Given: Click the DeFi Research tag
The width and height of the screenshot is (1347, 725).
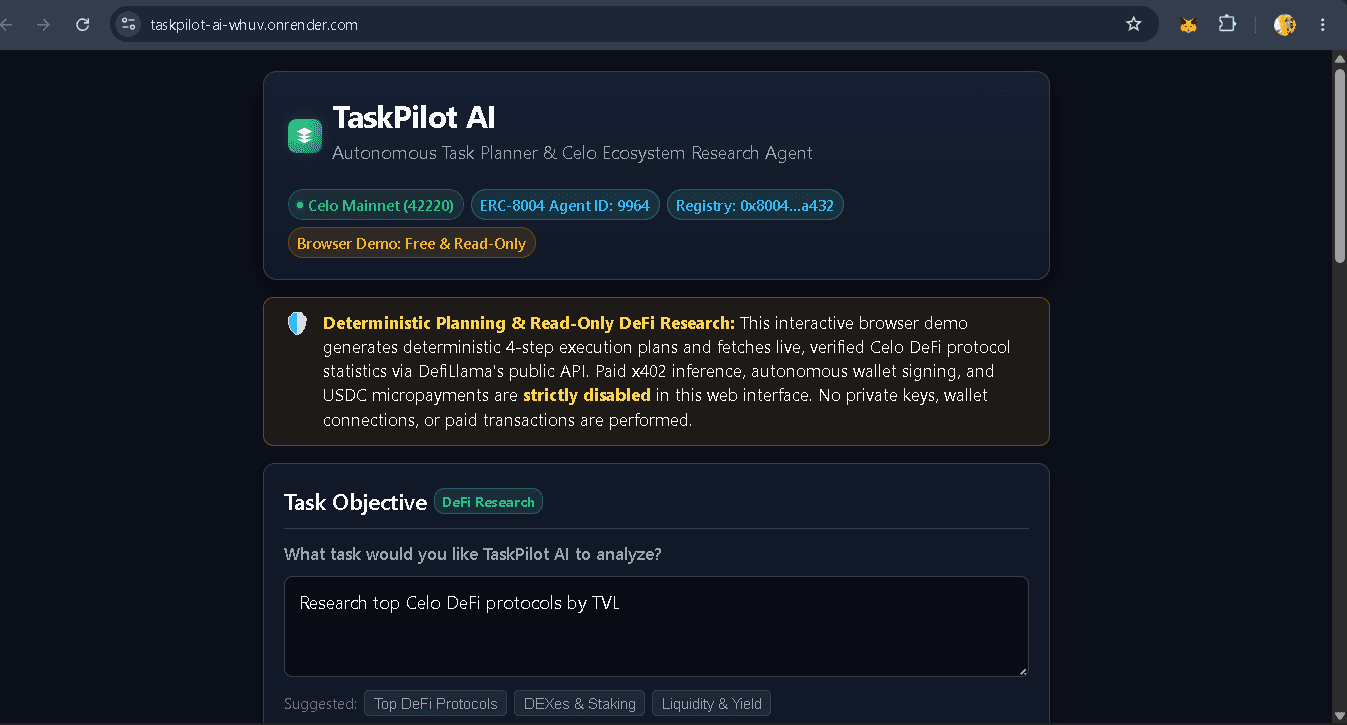Looking at the screenshot, I should (x=488, y=502).
